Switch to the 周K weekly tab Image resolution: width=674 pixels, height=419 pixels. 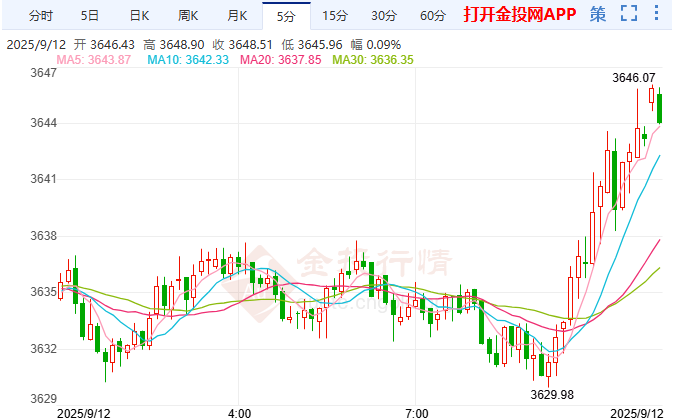[188, 16]
